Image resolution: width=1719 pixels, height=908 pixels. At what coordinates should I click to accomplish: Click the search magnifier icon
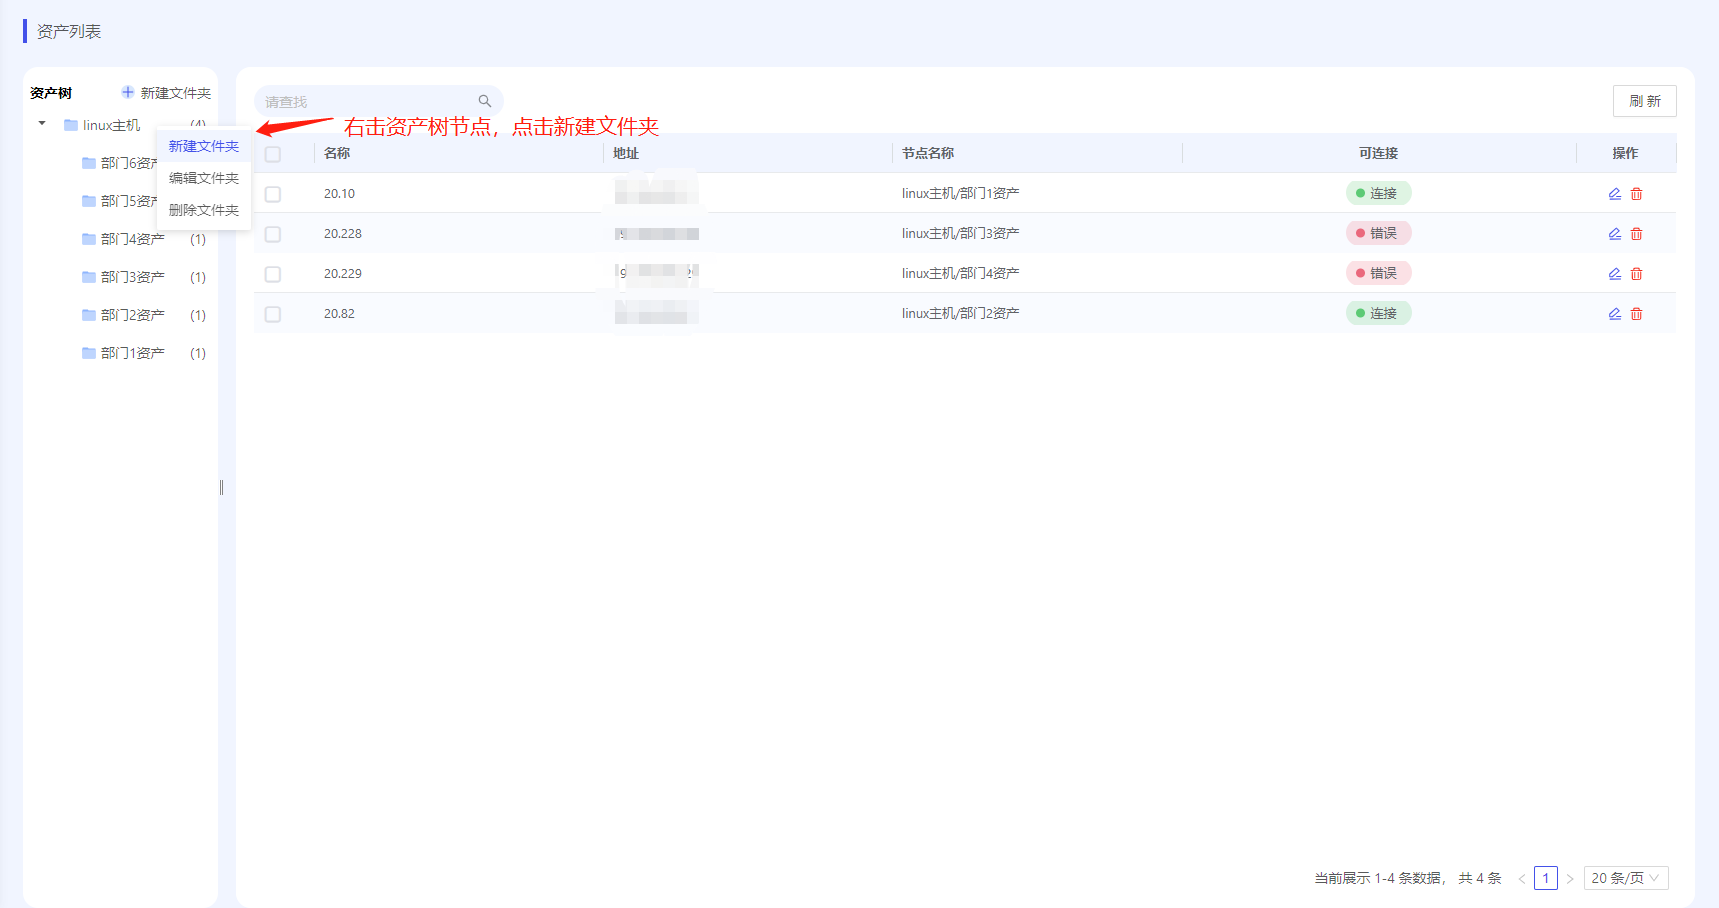485,101
